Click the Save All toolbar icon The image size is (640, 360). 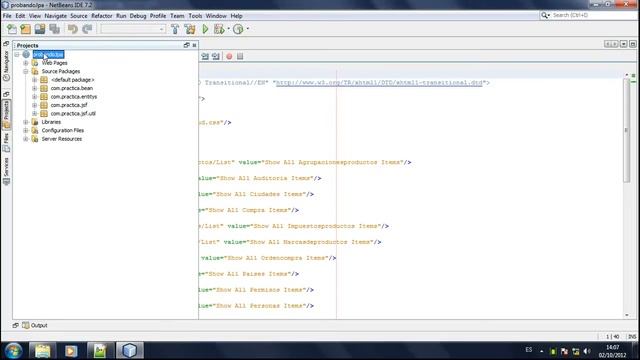point(54,29)
